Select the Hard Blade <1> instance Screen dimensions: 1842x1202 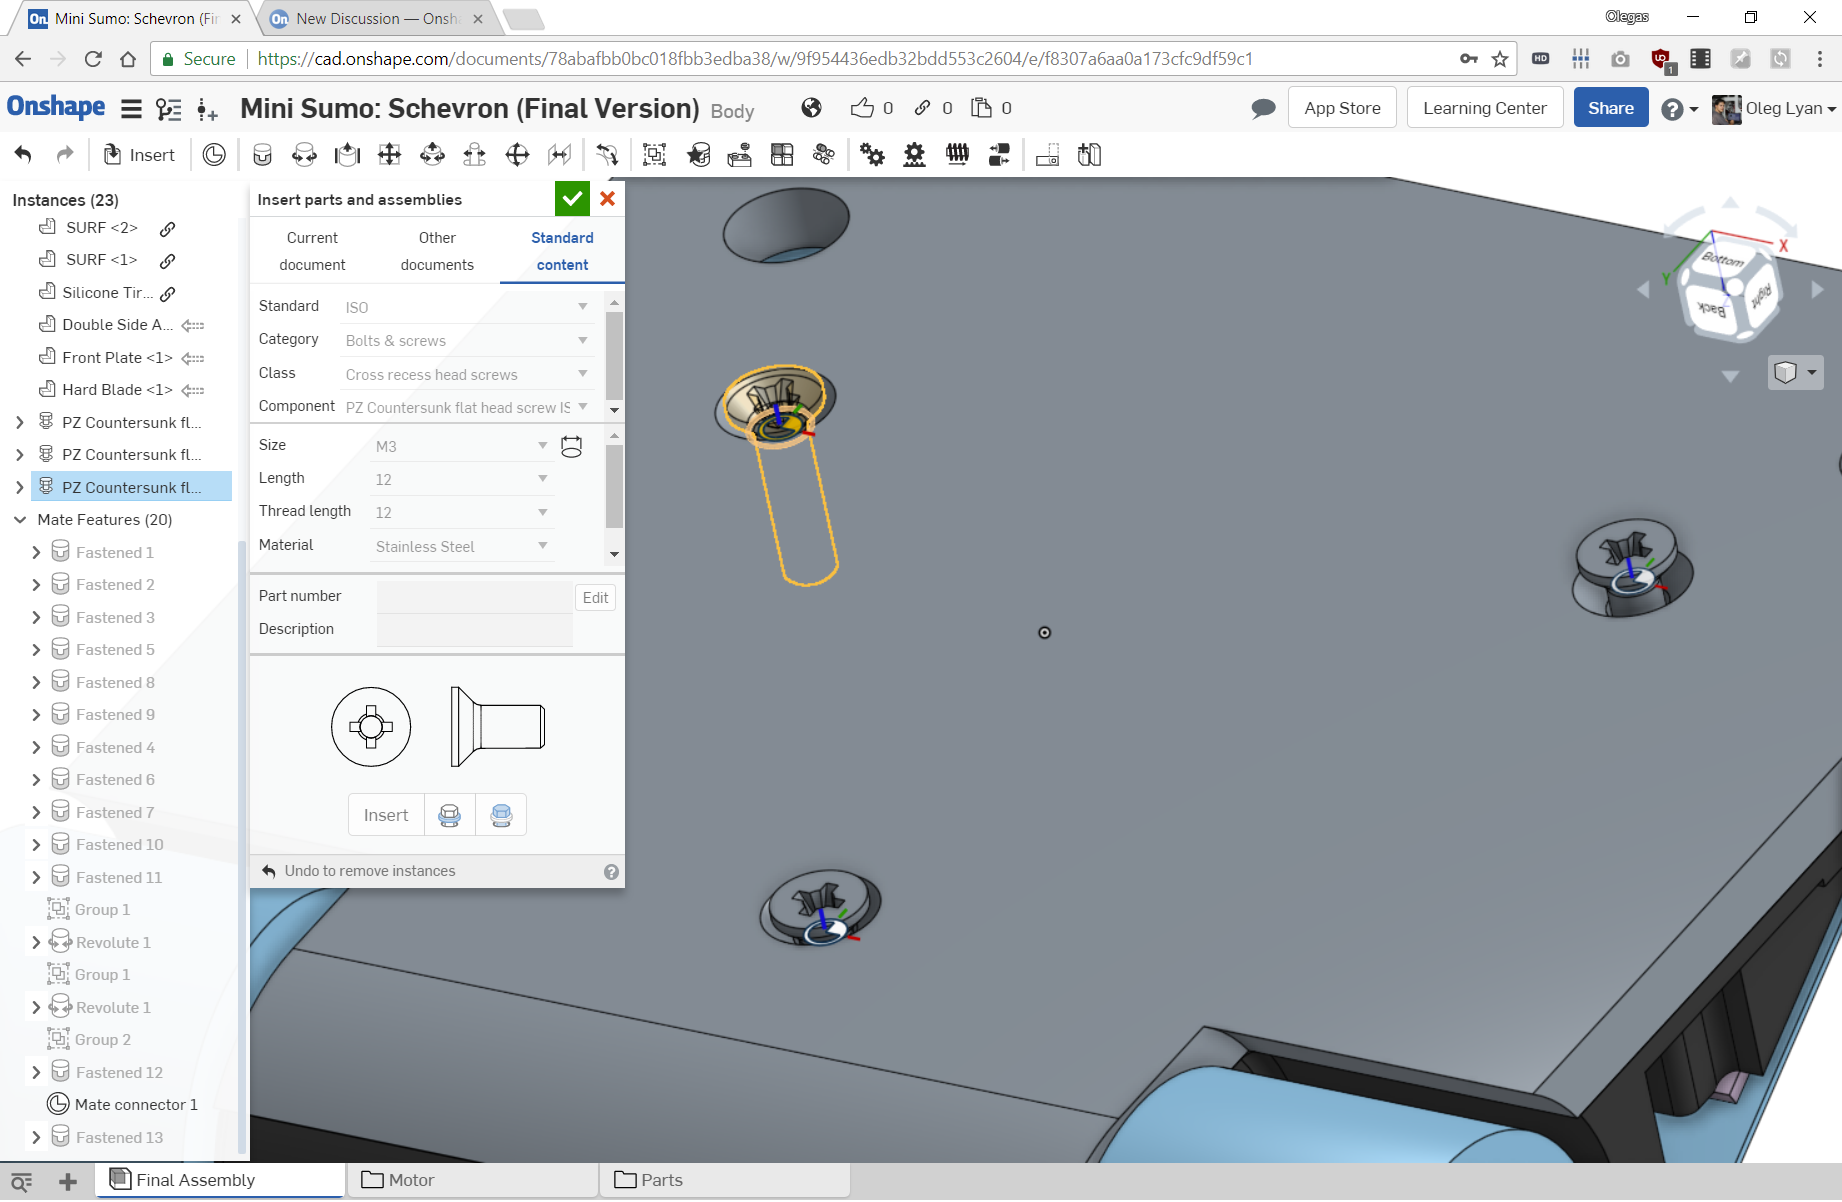click(117, 390)
